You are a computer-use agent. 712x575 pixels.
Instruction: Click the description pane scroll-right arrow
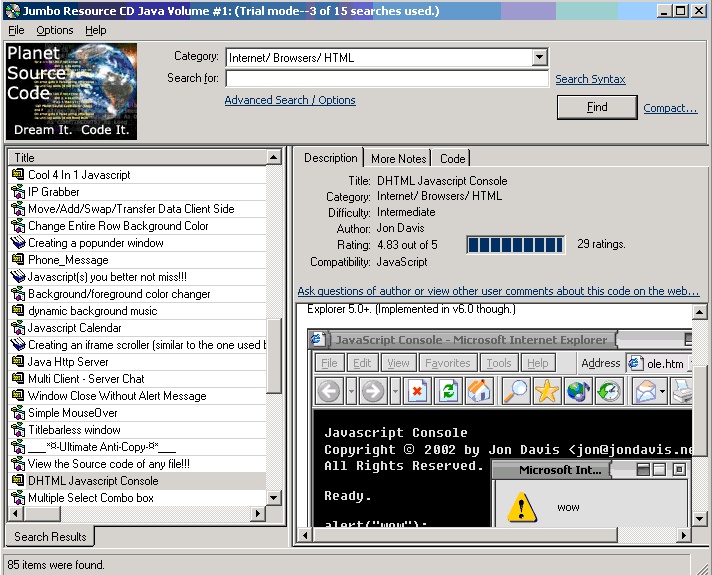684,535
